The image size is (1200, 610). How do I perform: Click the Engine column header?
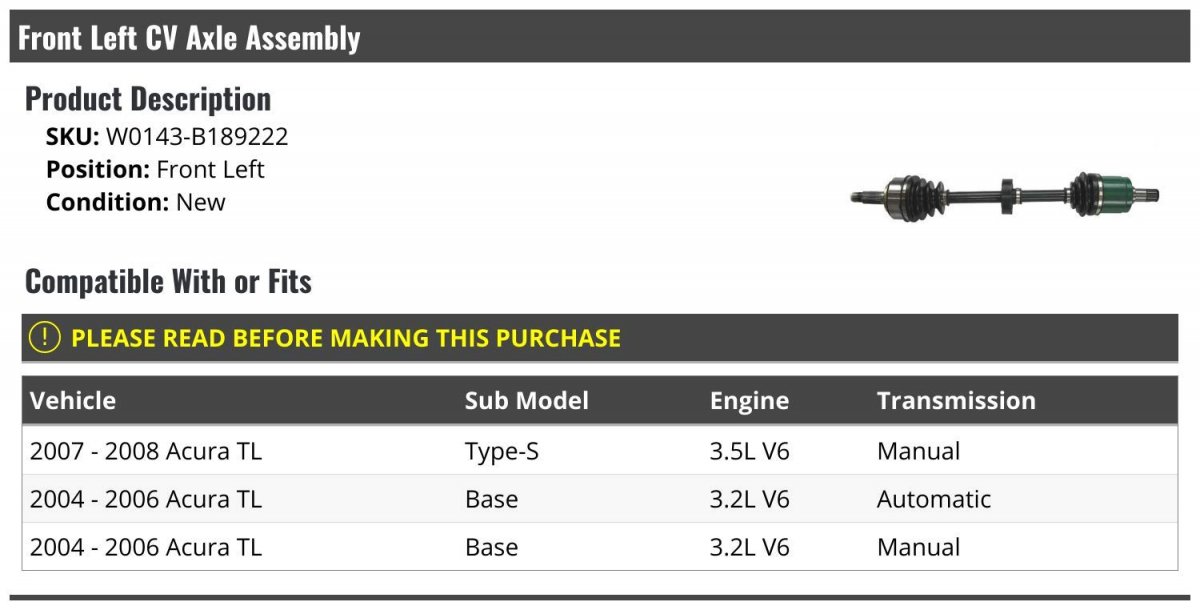(x=749, y=401)
